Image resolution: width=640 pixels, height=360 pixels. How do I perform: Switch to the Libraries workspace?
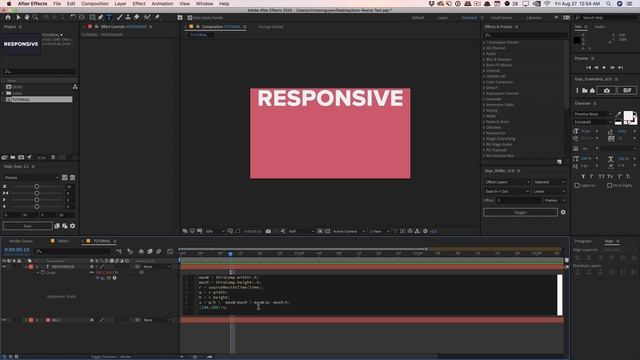pyautogui.click(x=534, y=18)
